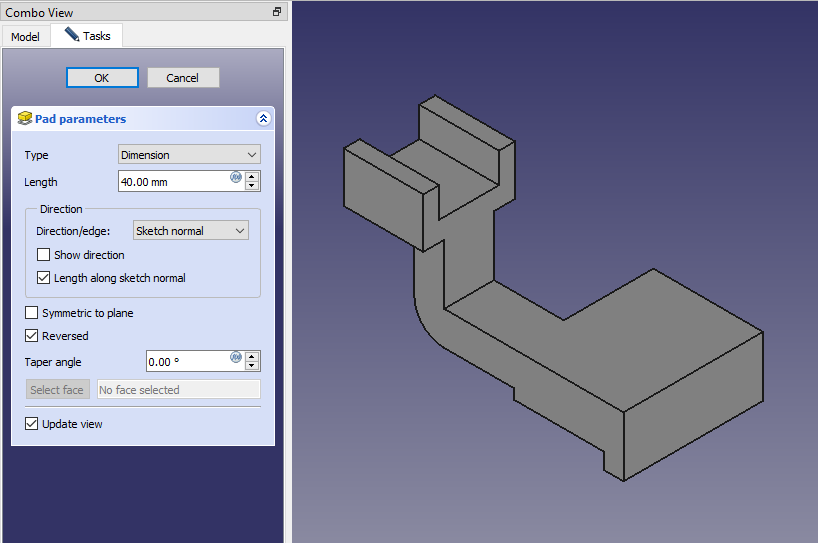This screenshot has height=543, width=818.
Task: Click the Length input field
Action: [x=172, y=182]
